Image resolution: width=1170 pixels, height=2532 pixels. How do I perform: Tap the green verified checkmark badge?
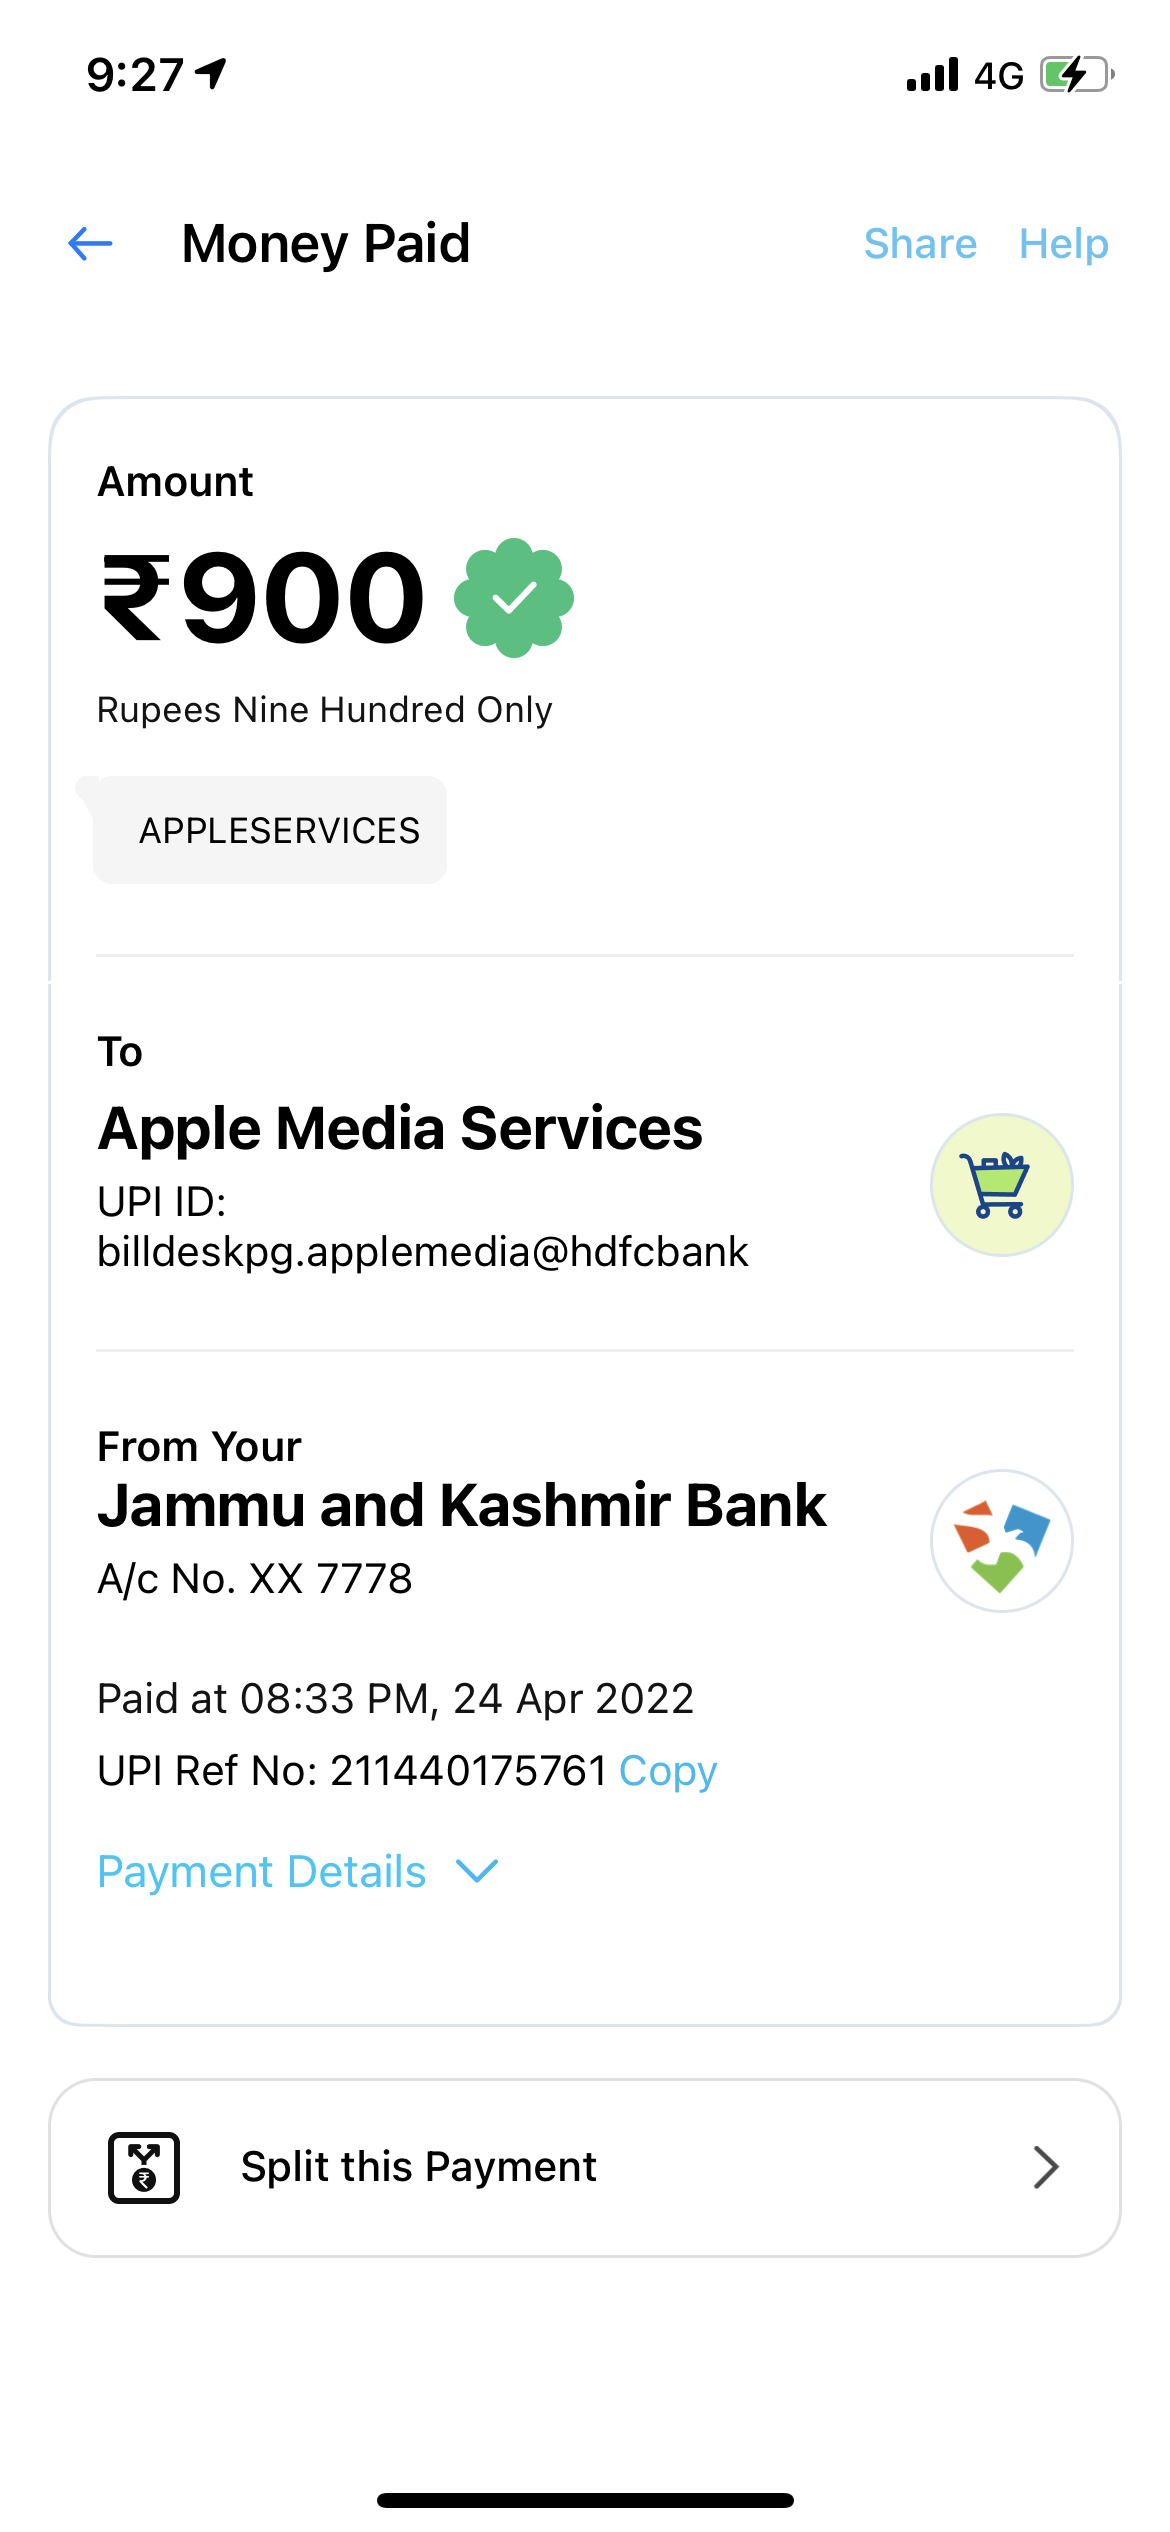(x=514, y=598)
